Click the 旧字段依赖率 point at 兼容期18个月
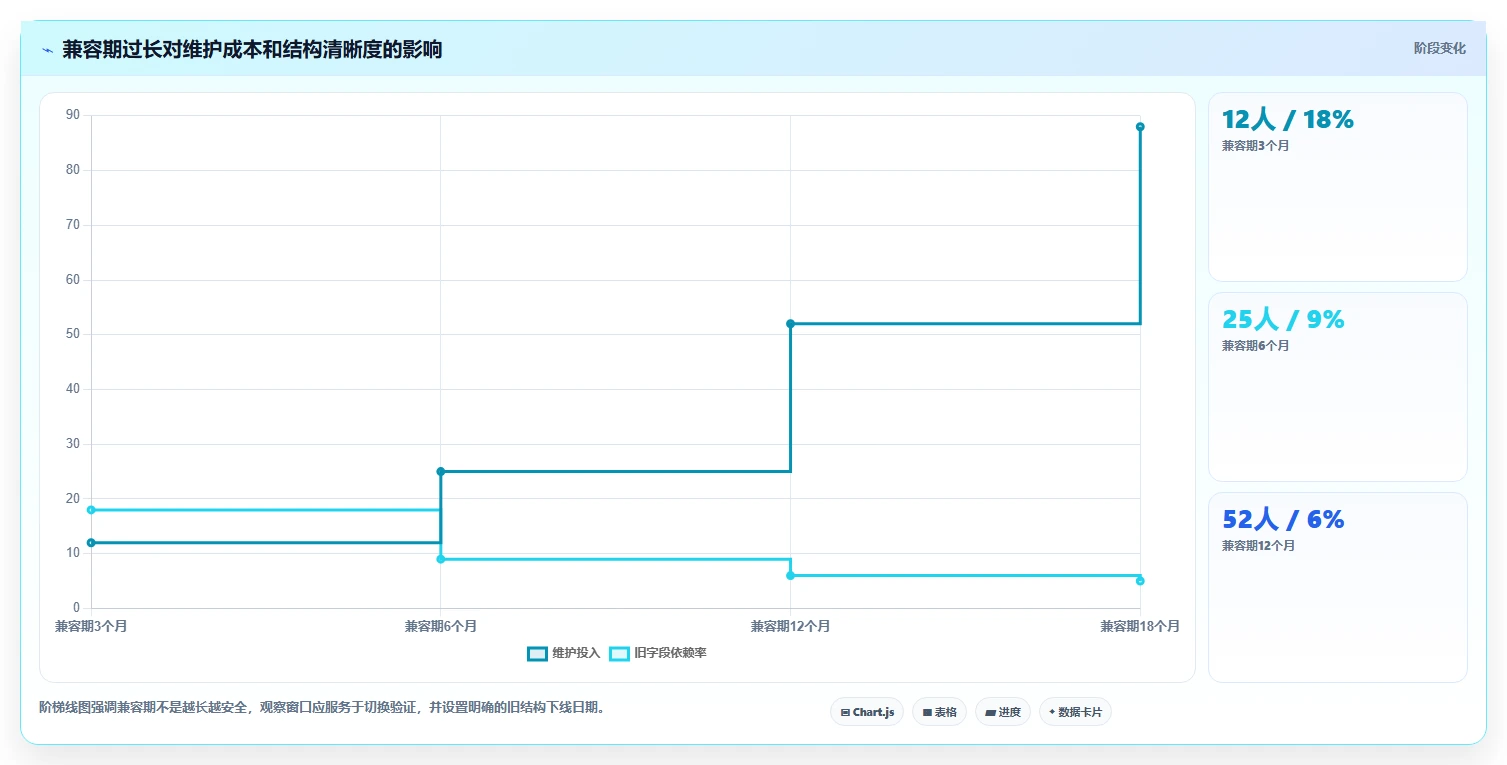The height and width of the screenshot is (765, 1507). point(1140,581)
